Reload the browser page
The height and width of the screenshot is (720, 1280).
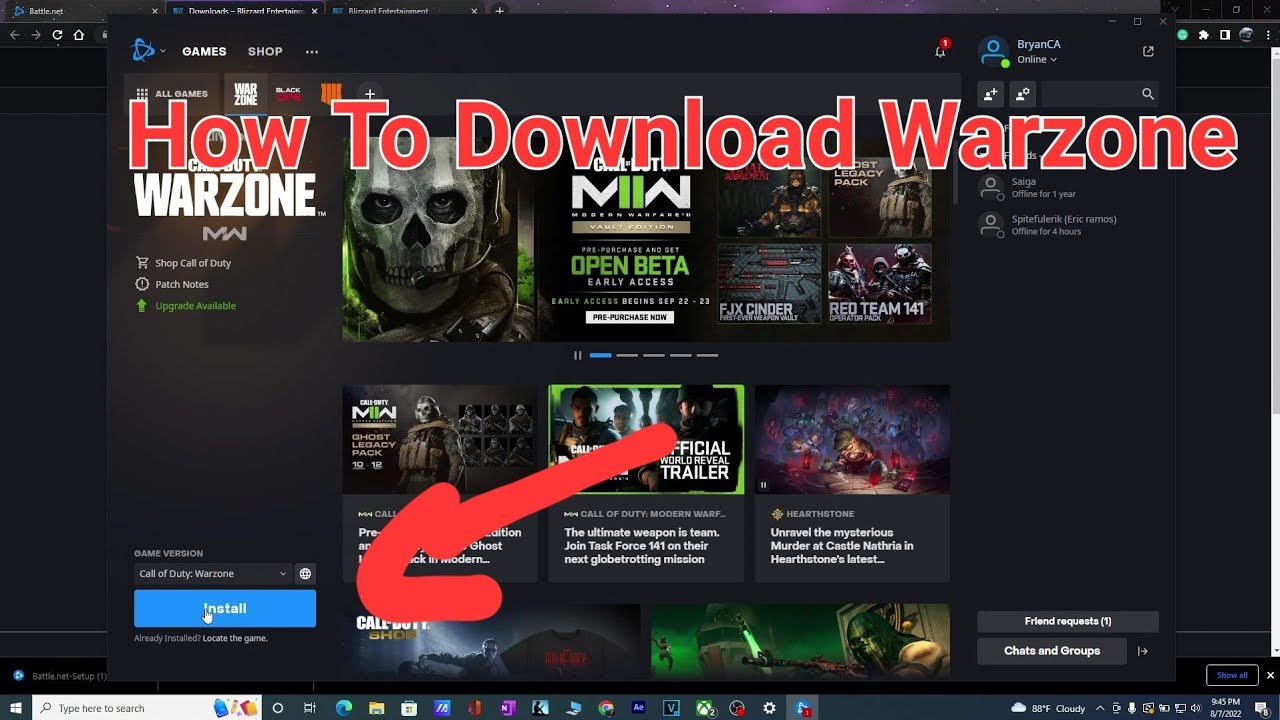(57, 35)
